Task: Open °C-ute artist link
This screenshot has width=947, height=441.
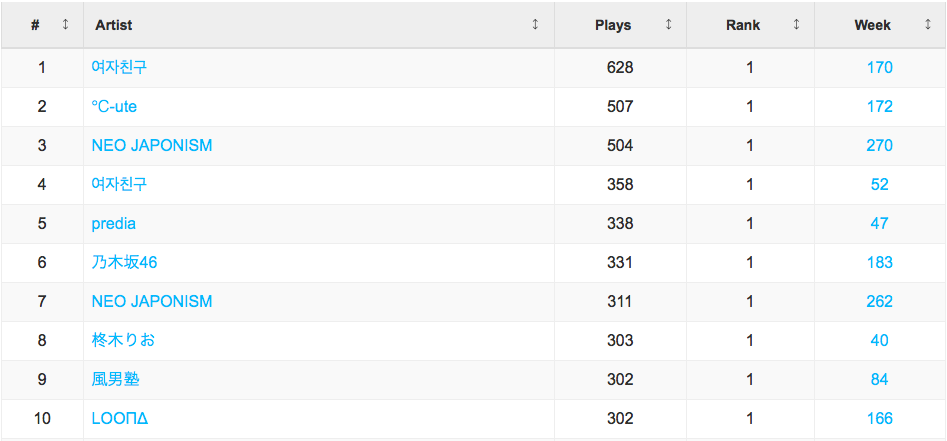Action: coord(114,106)
